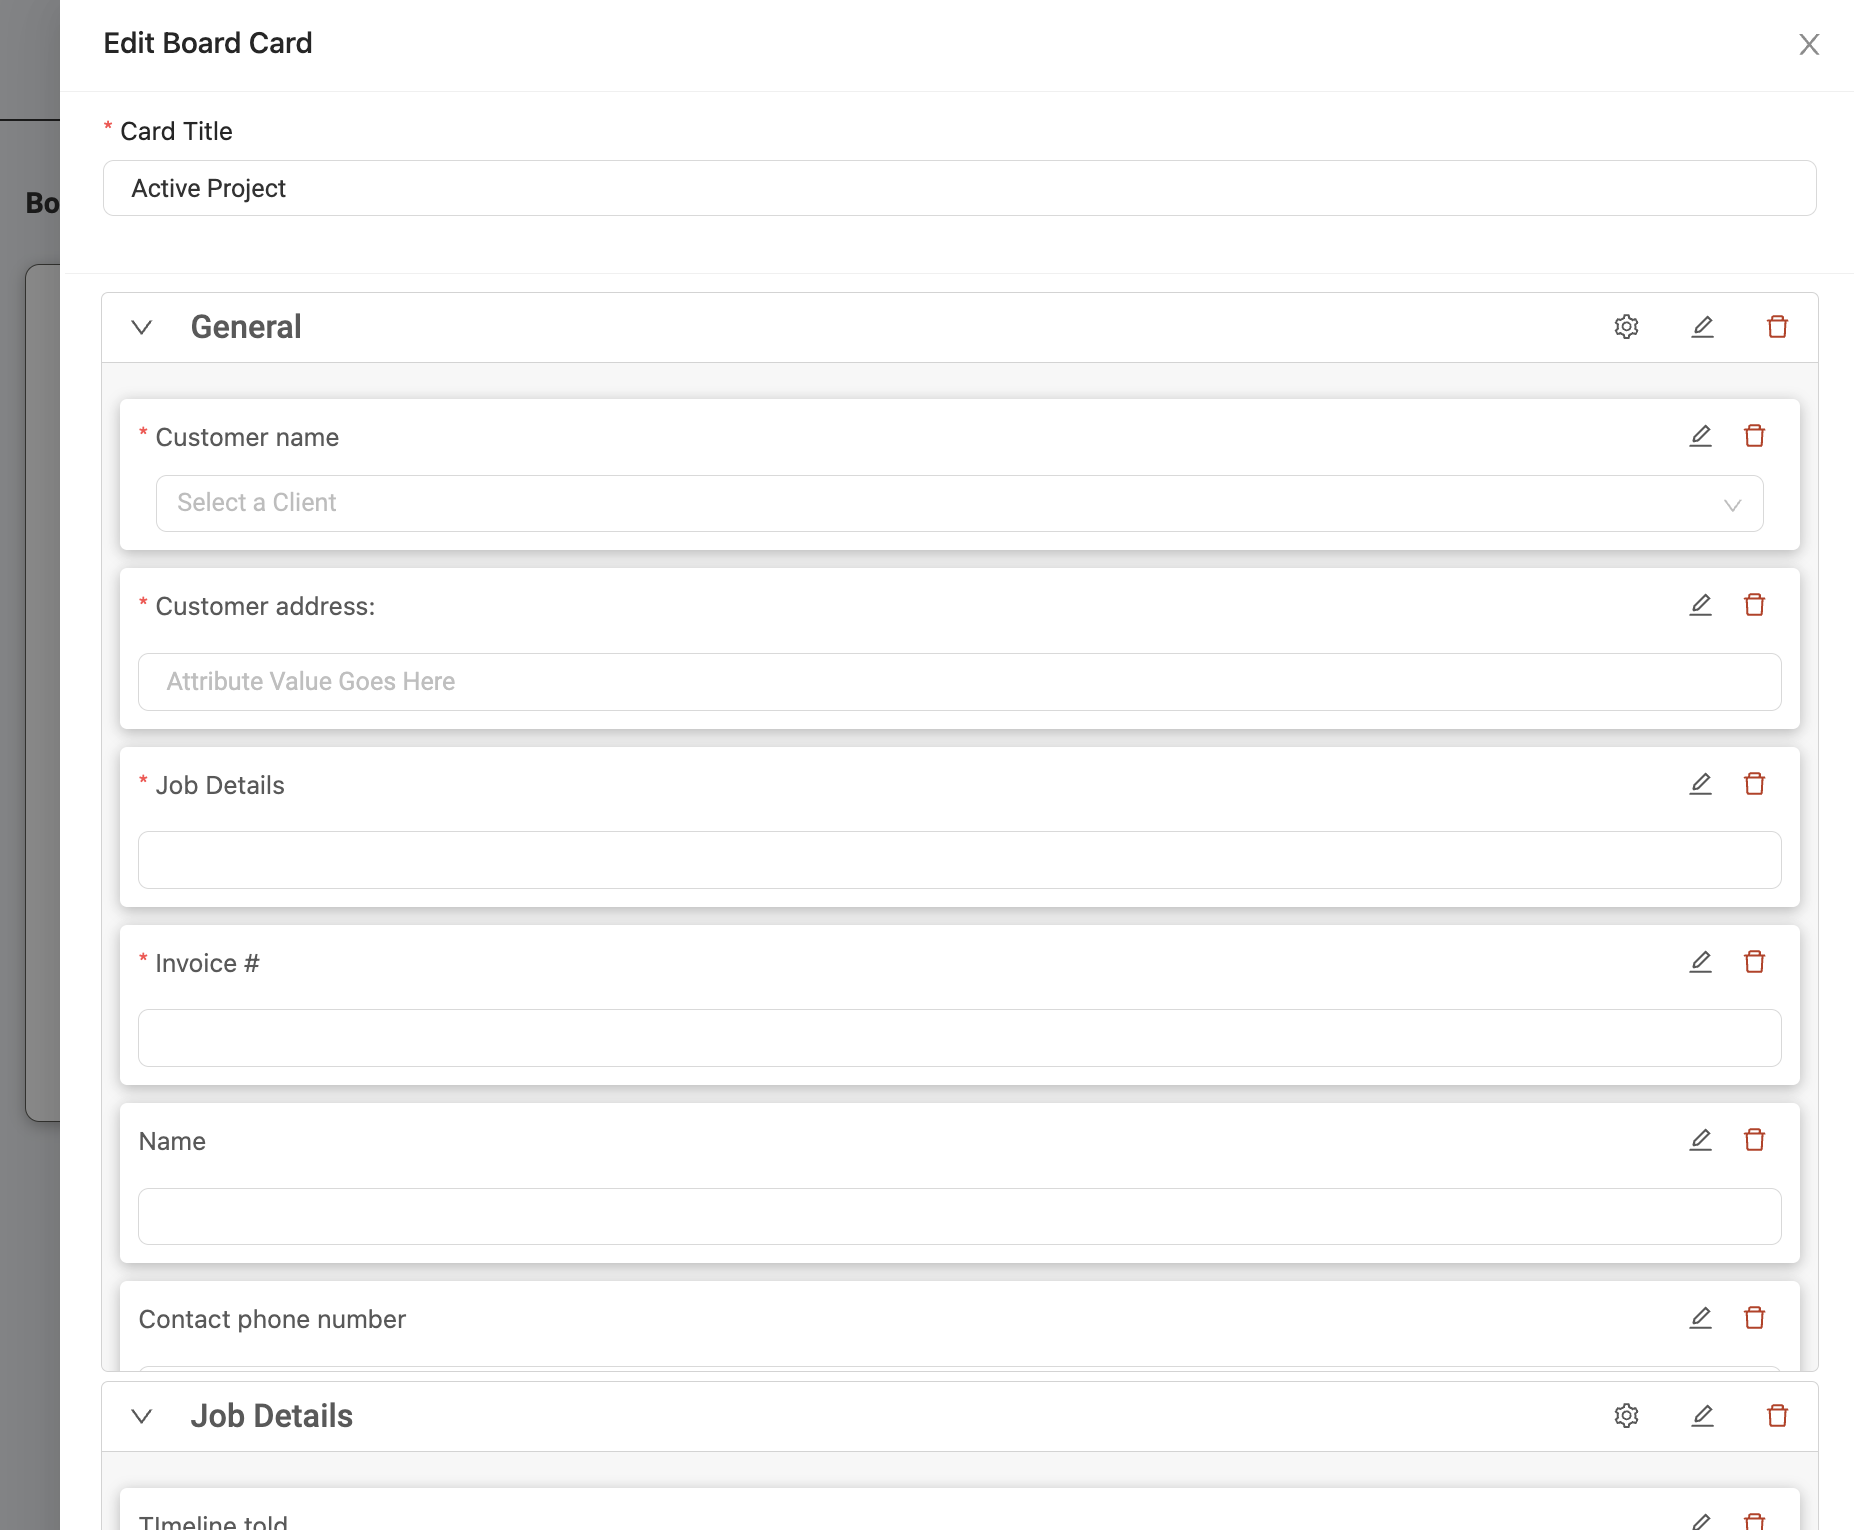The width and height of the screenshot is (1854, 1530).
Task: Delete the Contact phone number field
Action: pos(1754,1318)
